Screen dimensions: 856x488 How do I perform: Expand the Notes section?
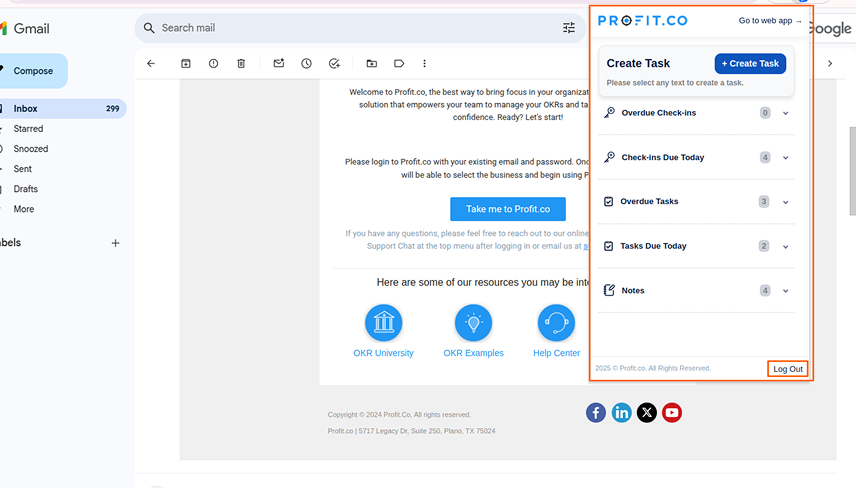tap(786, 291)
